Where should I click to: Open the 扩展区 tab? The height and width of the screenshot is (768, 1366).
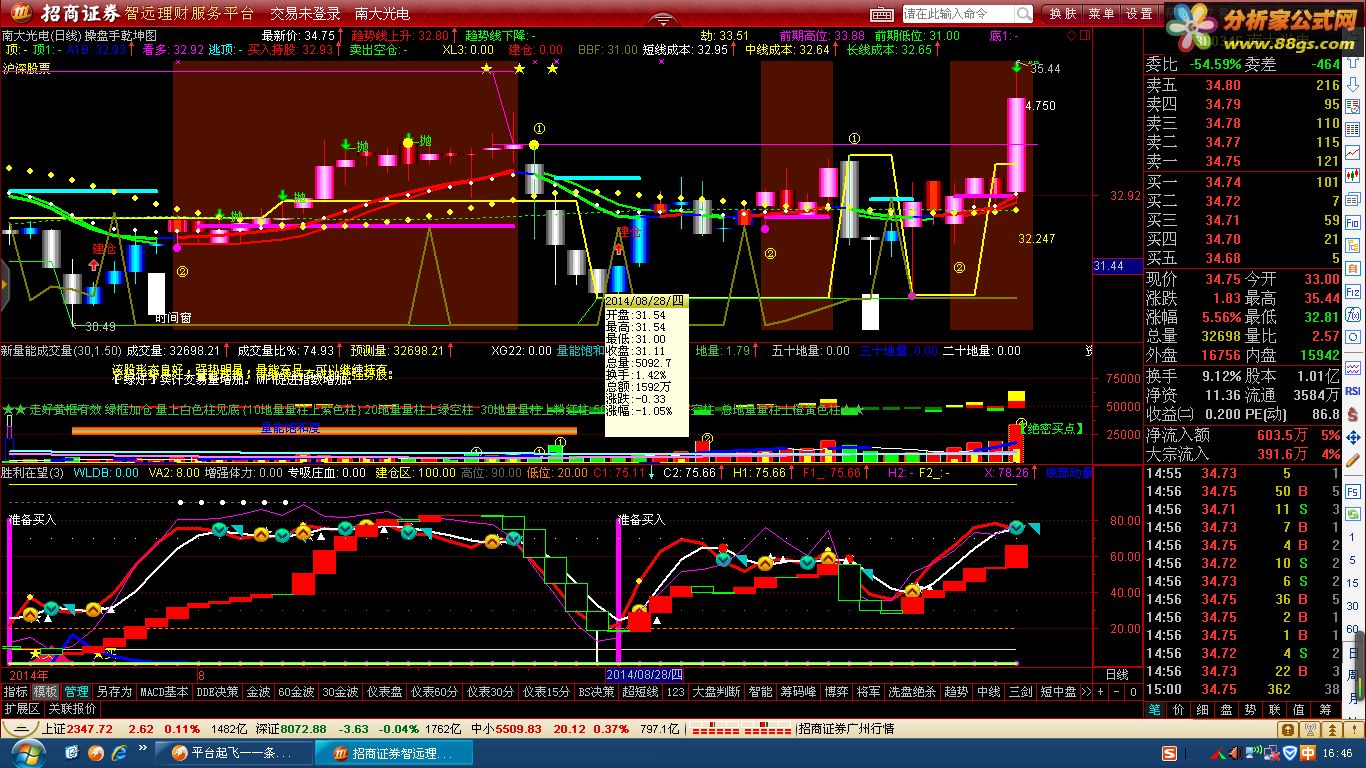tap(22, 708)
